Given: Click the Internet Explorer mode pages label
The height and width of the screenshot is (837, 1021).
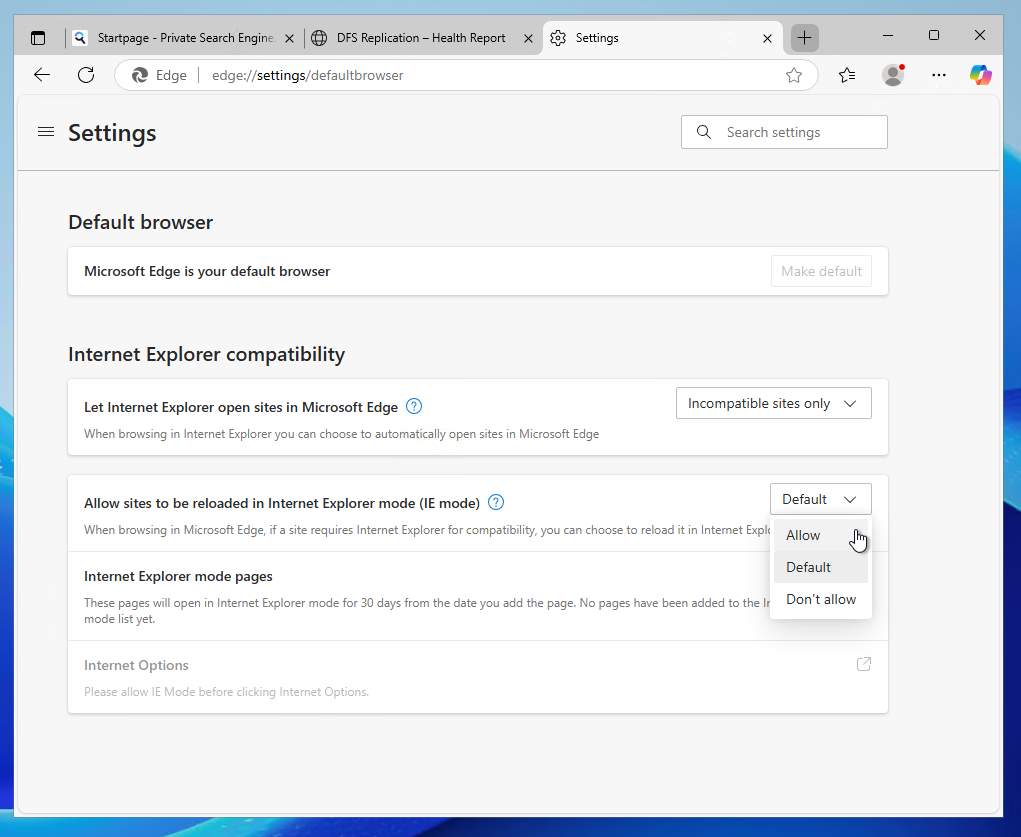Looking at the screenshot, I should coord(178,576).
